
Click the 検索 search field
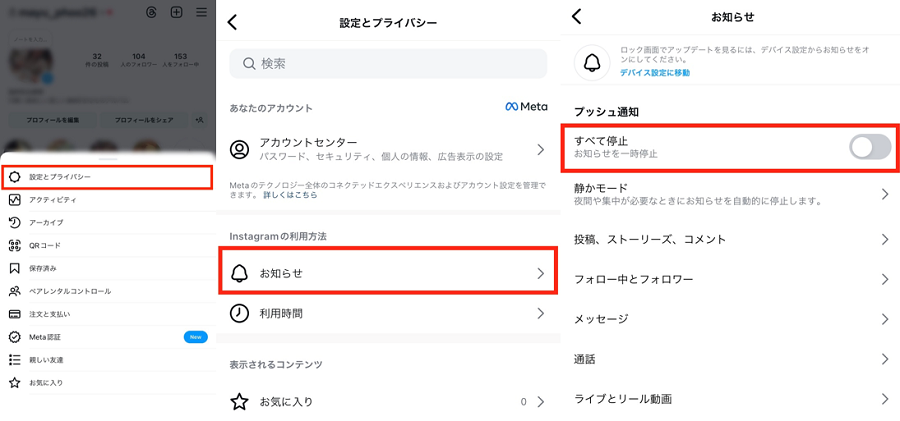(x=388, y=63)
